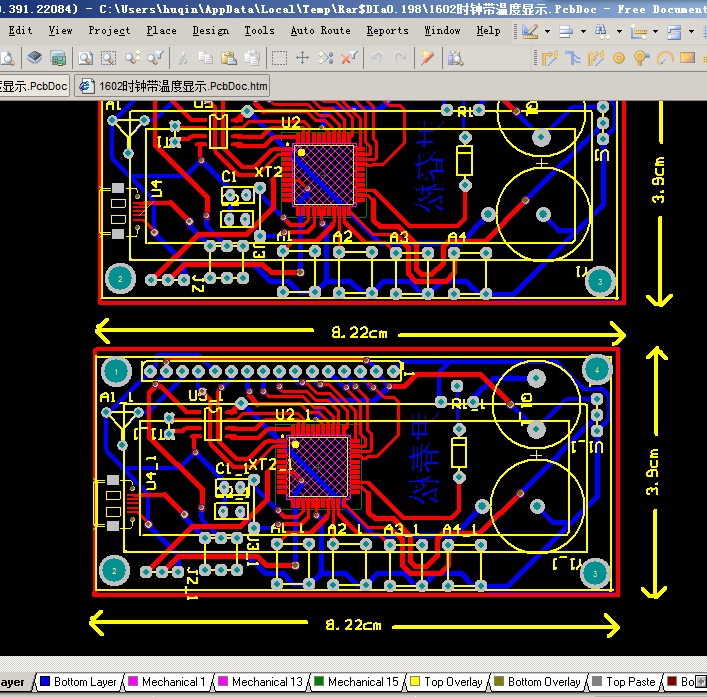Viewport: 707px width, 697px height.
Task: Click the Utility Tools pencil-ruler icon
Action: (530, 31)
